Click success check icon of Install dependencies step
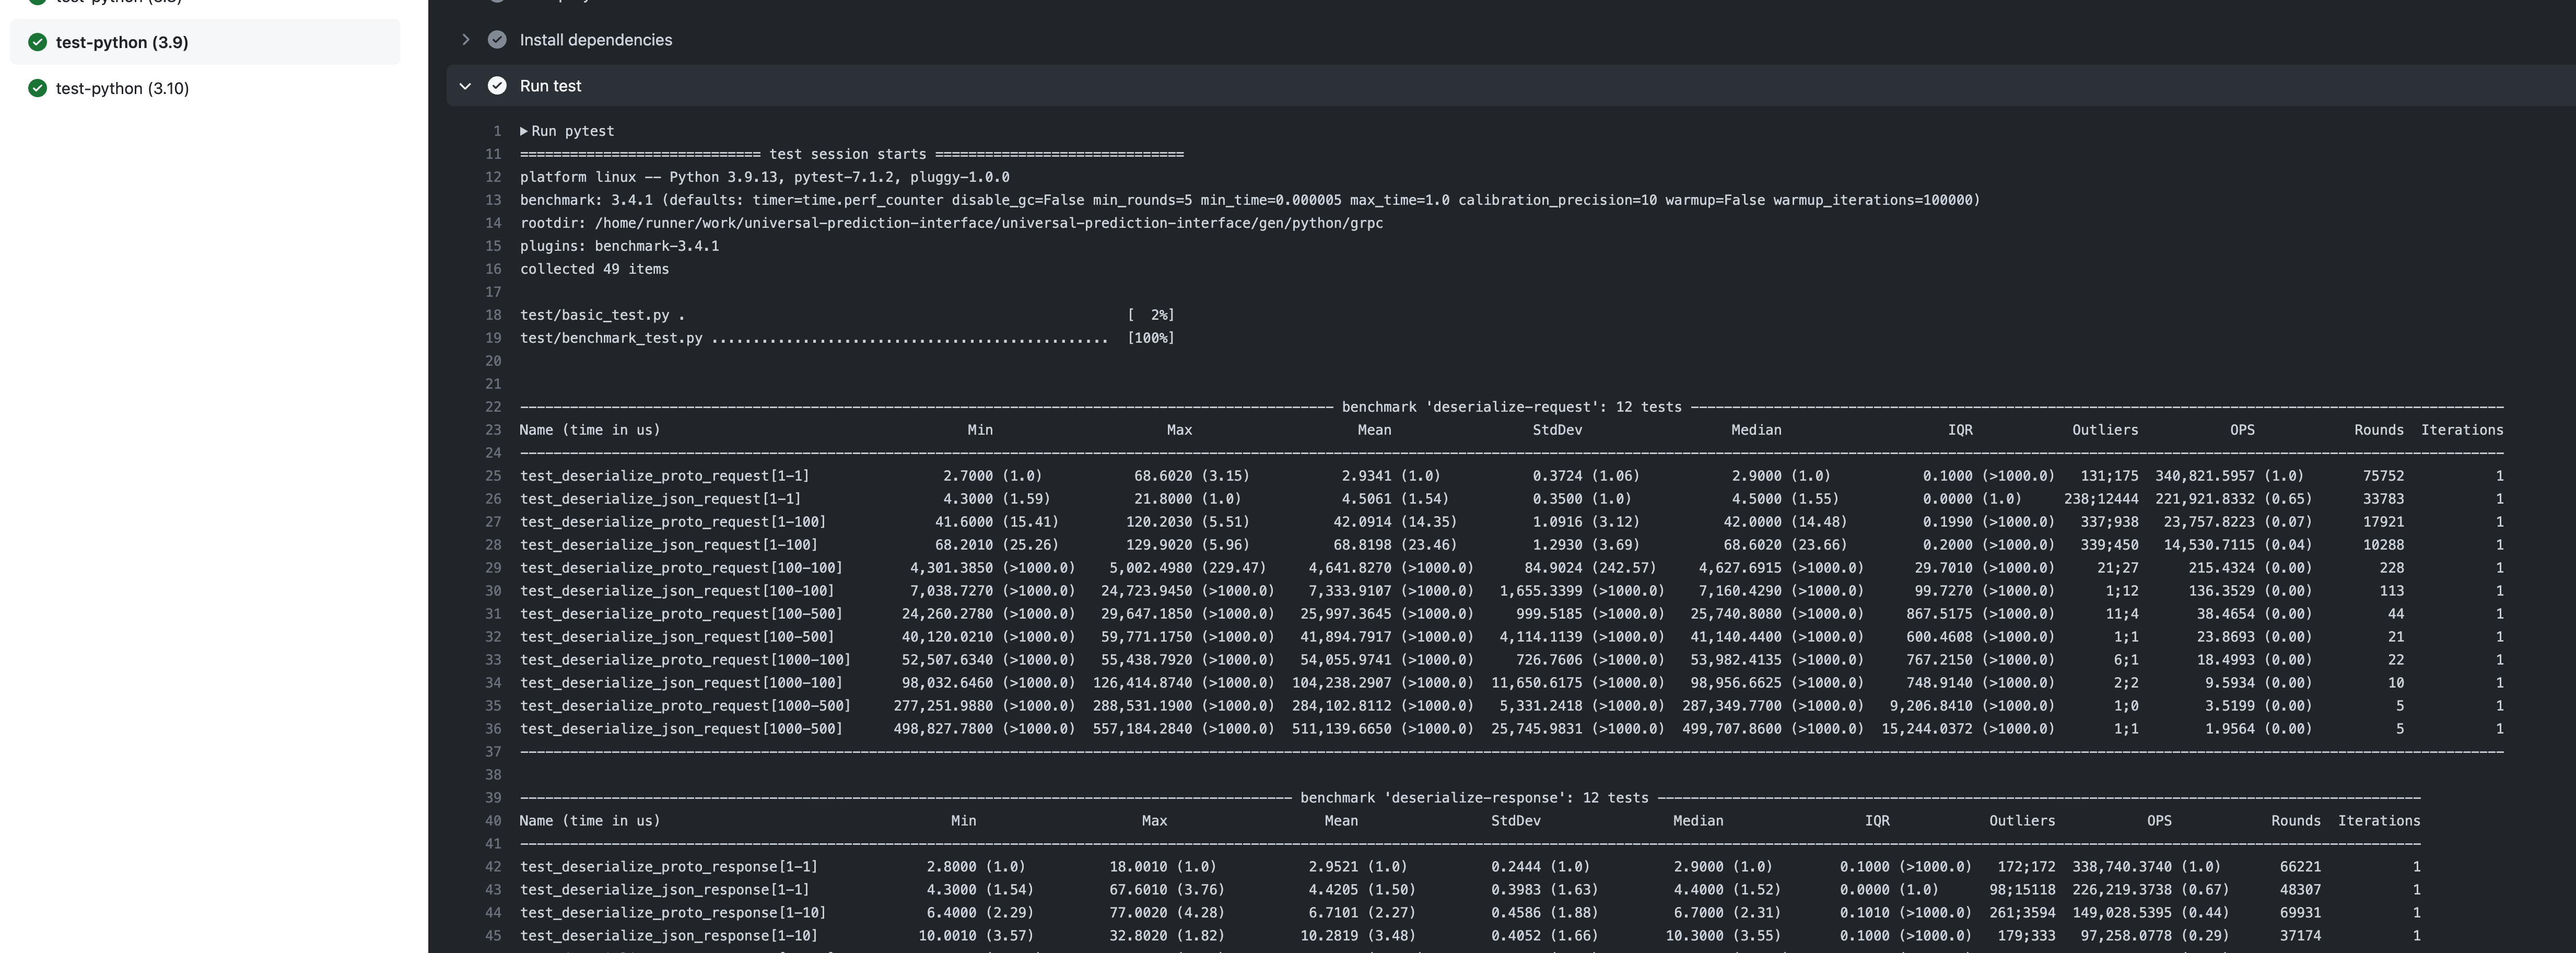The height and width of the screenshot is (953, 2576). 497,40
